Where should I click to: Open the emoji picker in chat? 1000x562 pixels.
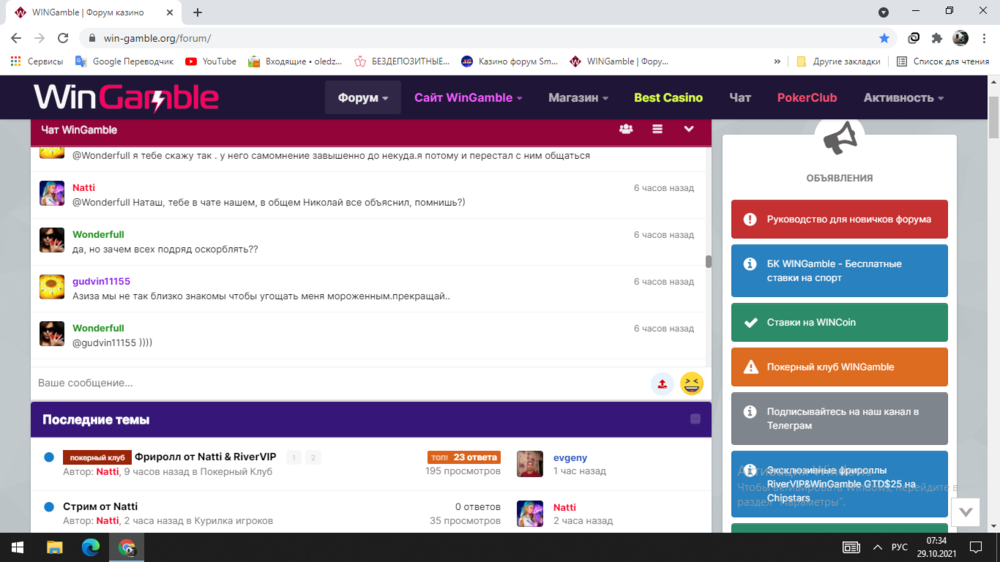pos(691,384)
